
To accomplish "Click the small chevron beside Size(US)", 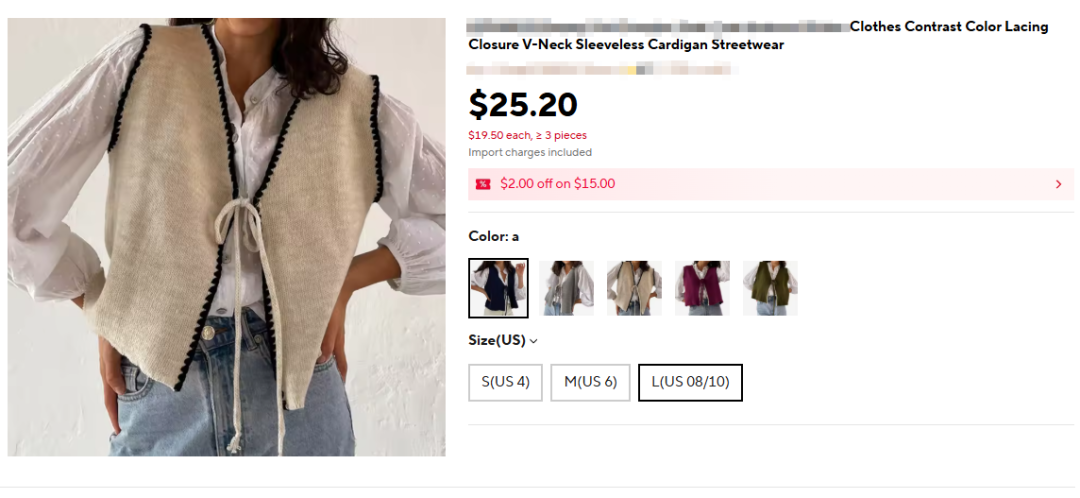I will [534, 341].
